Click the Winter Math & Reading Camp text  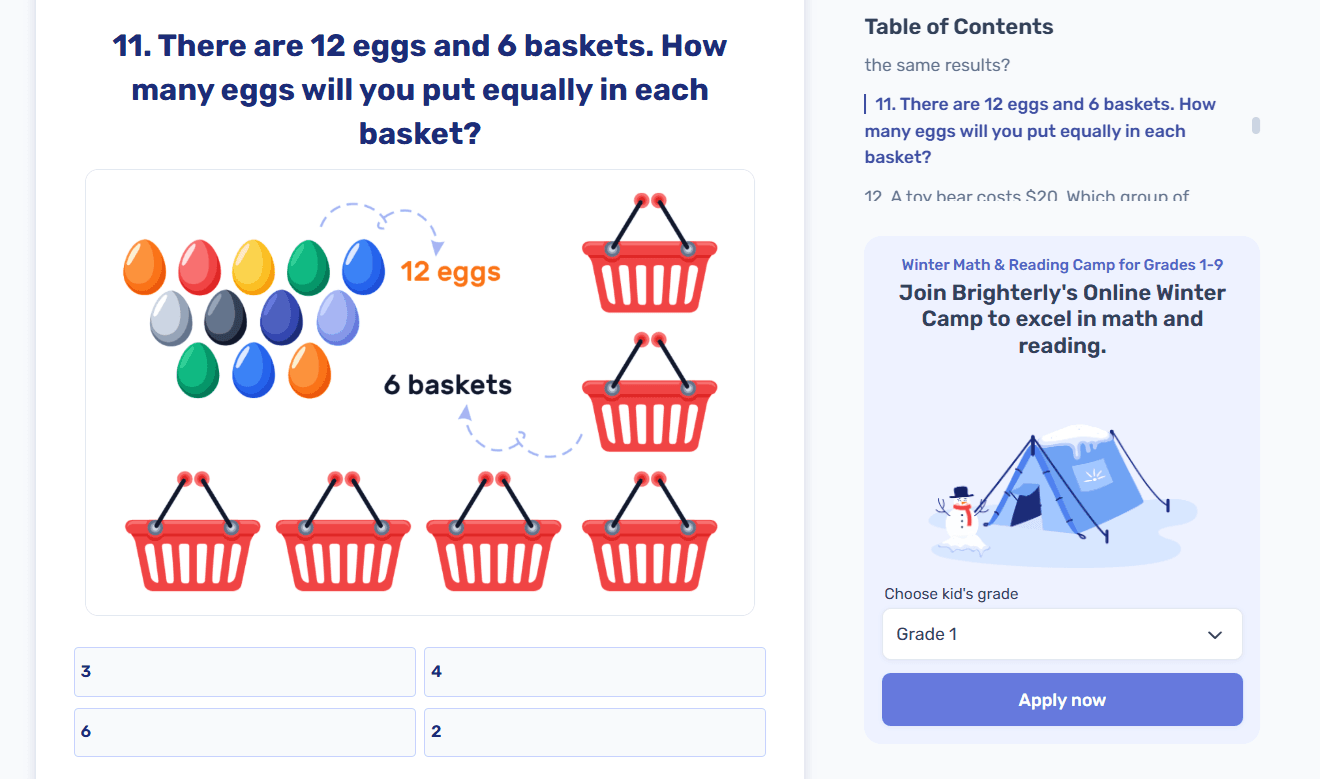click(1061, 265)
